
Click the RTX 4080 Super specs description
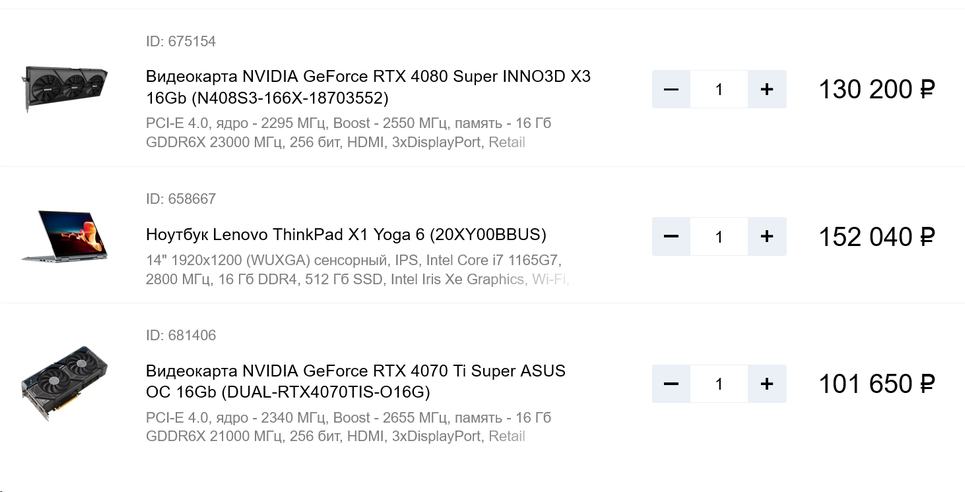[x=348, y=133]
